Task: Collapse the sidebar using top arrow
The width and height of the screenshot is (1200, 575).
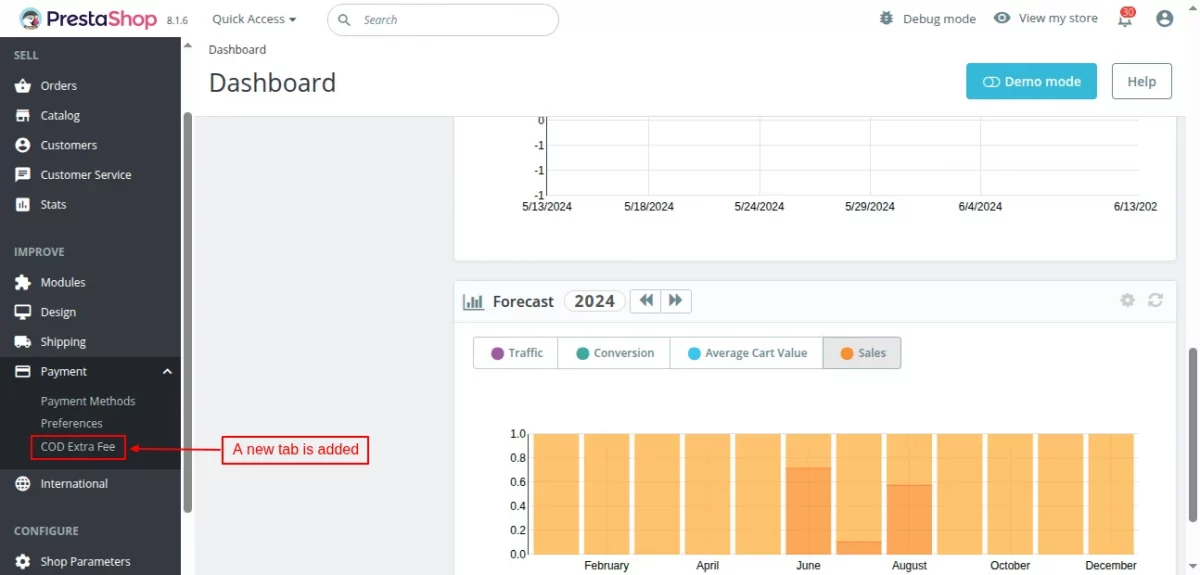Action: 187,44
